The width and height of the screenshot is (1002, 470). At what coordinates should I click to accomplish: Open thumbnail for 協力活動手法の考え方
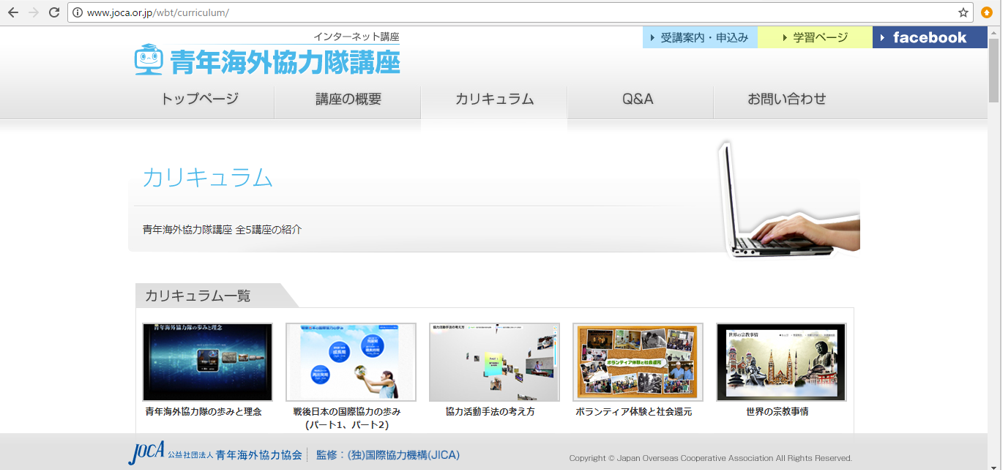pyautogui.click(x=494, y=362)
